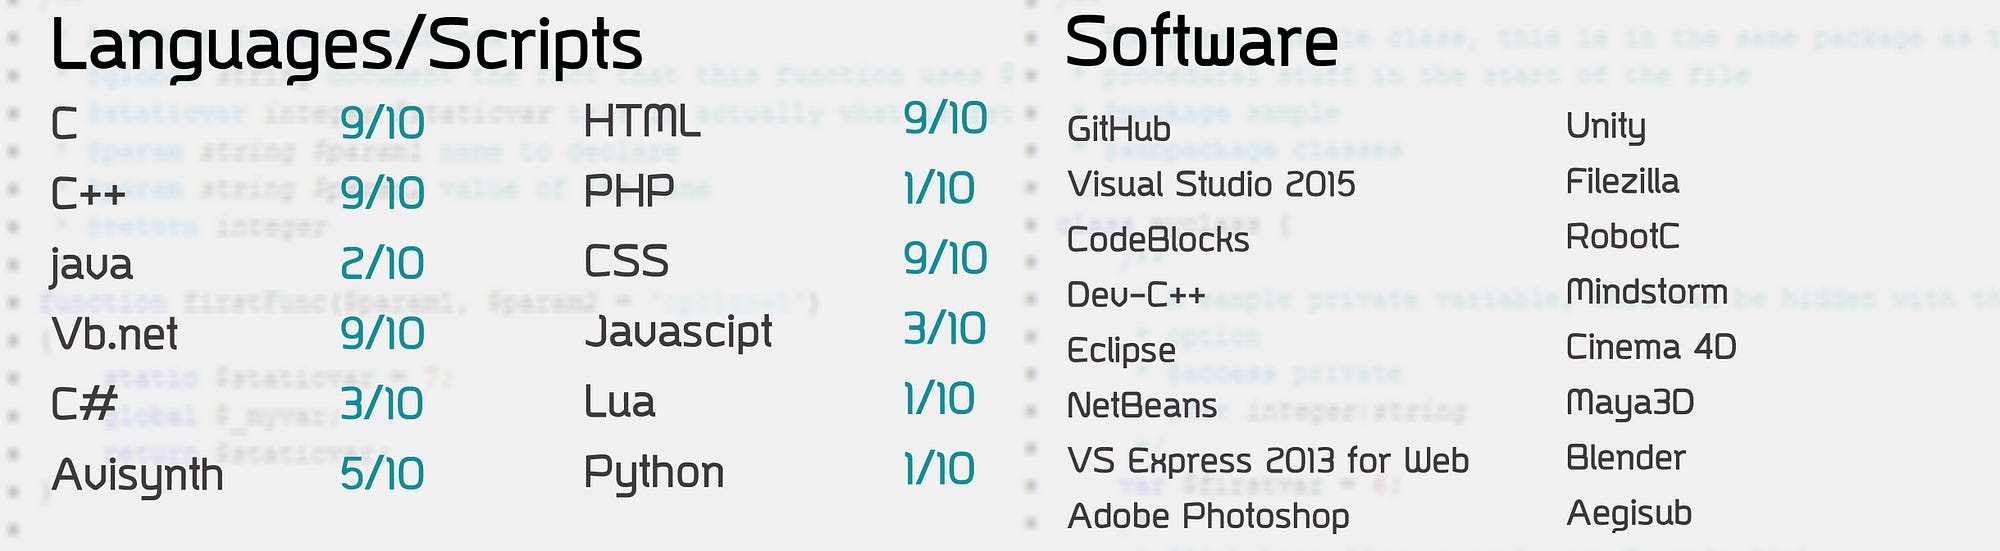This screenshot has width=2000, height=551.
Task: Select the HTML entry
Action: point(642,122)
